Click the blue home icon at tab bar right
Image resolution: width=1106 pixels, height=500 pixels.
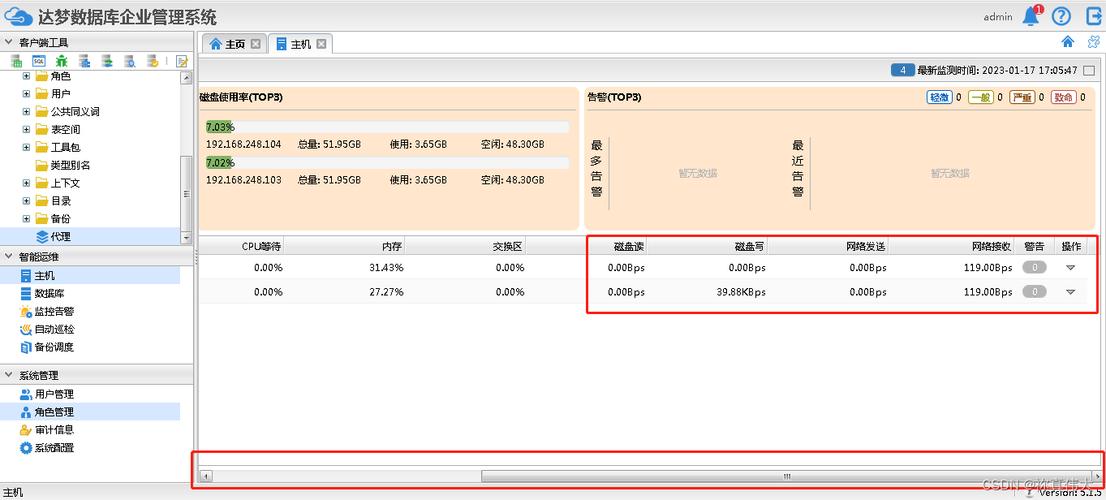pyautogui.click(x=1068, y=42)
